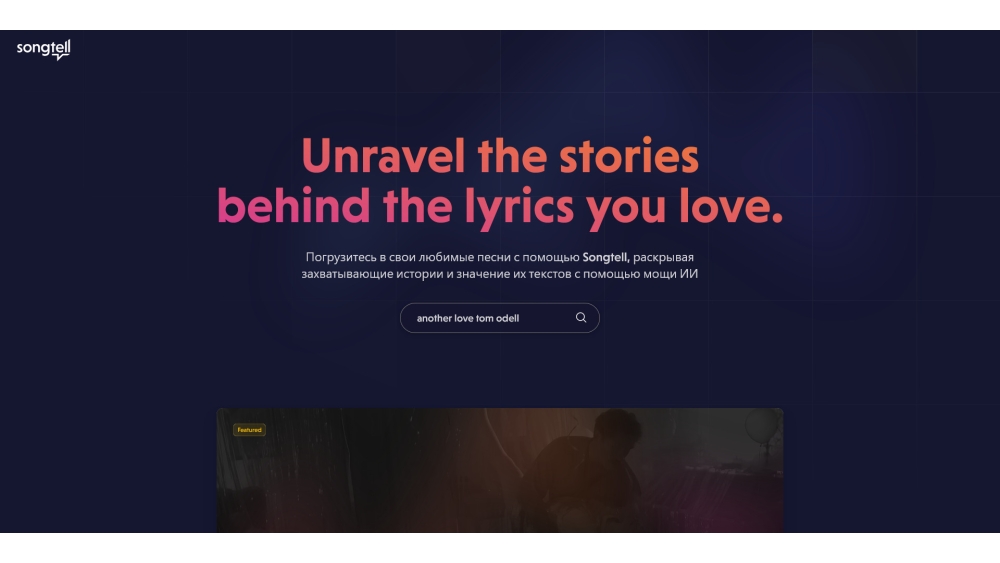The height and width of the screenshot is (563, 1000).
Task: Click the songtell logo
Action: [43, 49]
